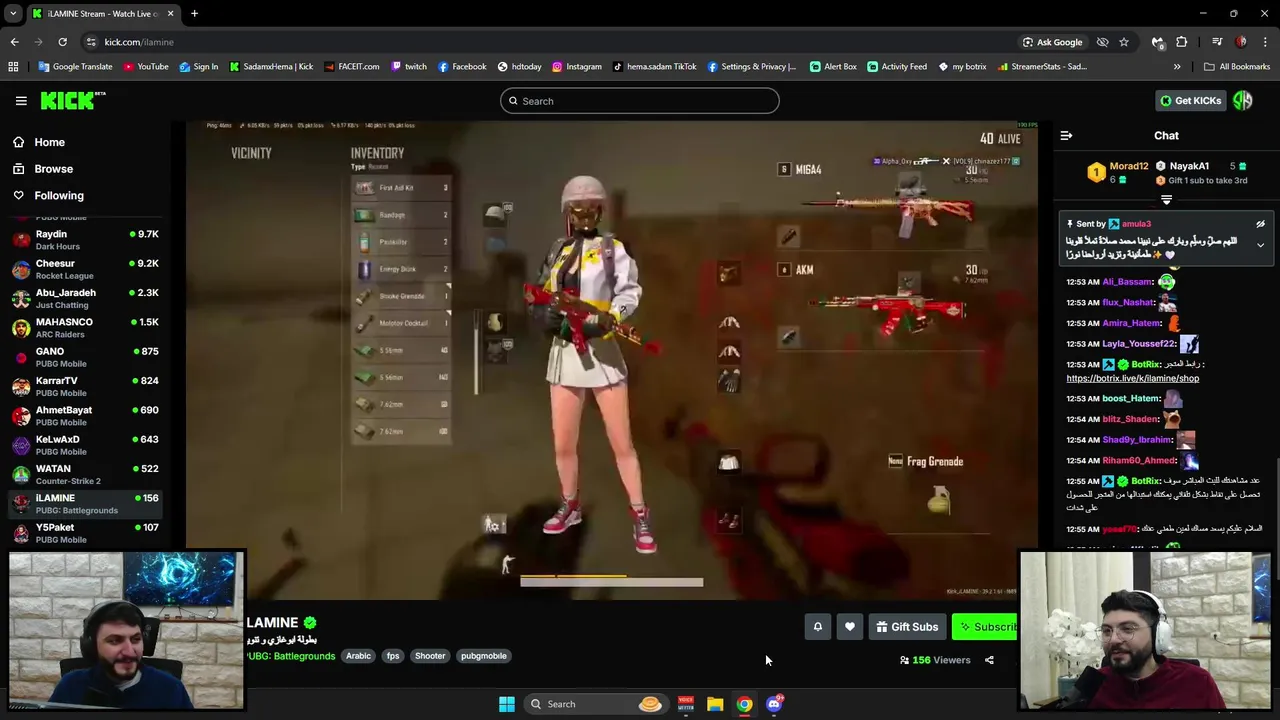Bookmark this page with star icon
This screenshot has height=720, width=1280.
tap(1124, 42)
